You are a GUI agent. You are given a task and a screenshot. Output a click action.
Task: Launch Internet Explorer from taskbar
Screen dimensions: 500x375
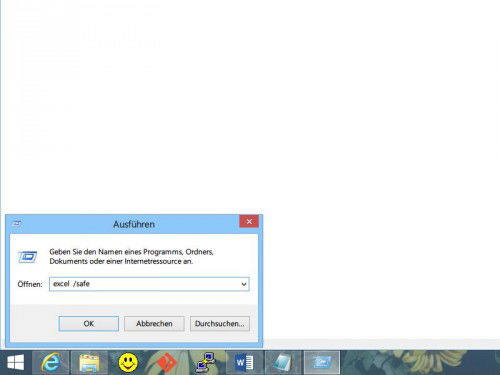[51, 362]
